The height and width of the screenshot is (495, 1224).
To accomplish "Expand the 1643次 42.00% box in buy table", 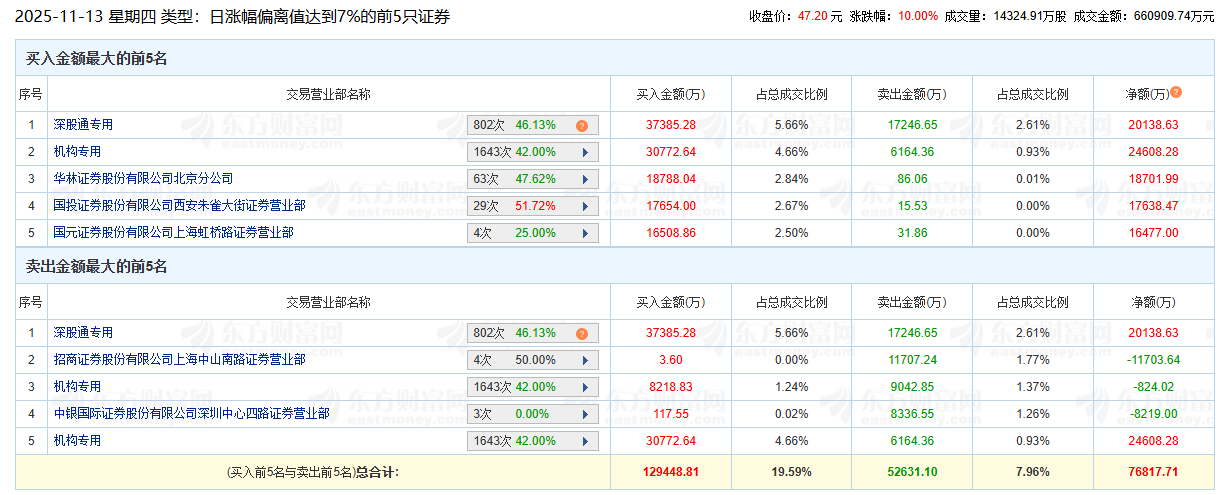I will 533,152.
